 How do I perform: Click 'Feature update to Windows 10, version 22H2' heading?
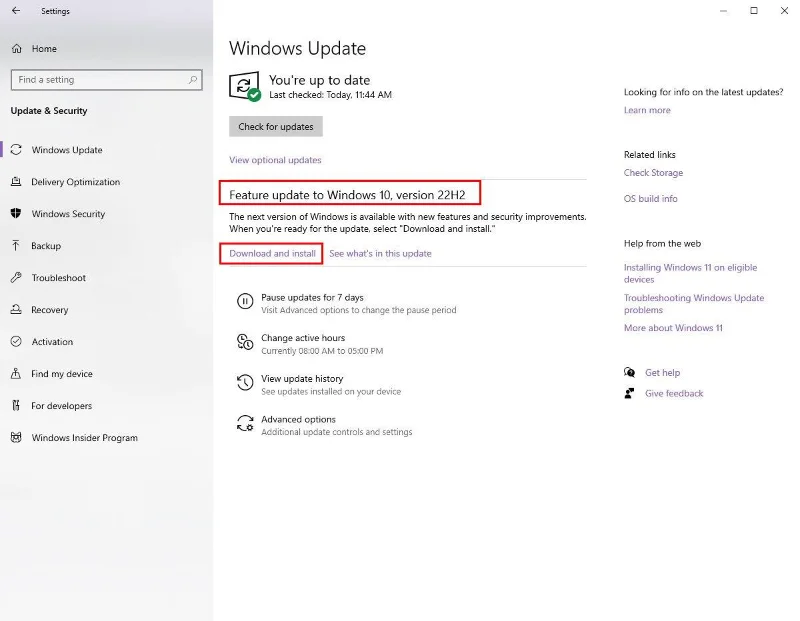347,195
